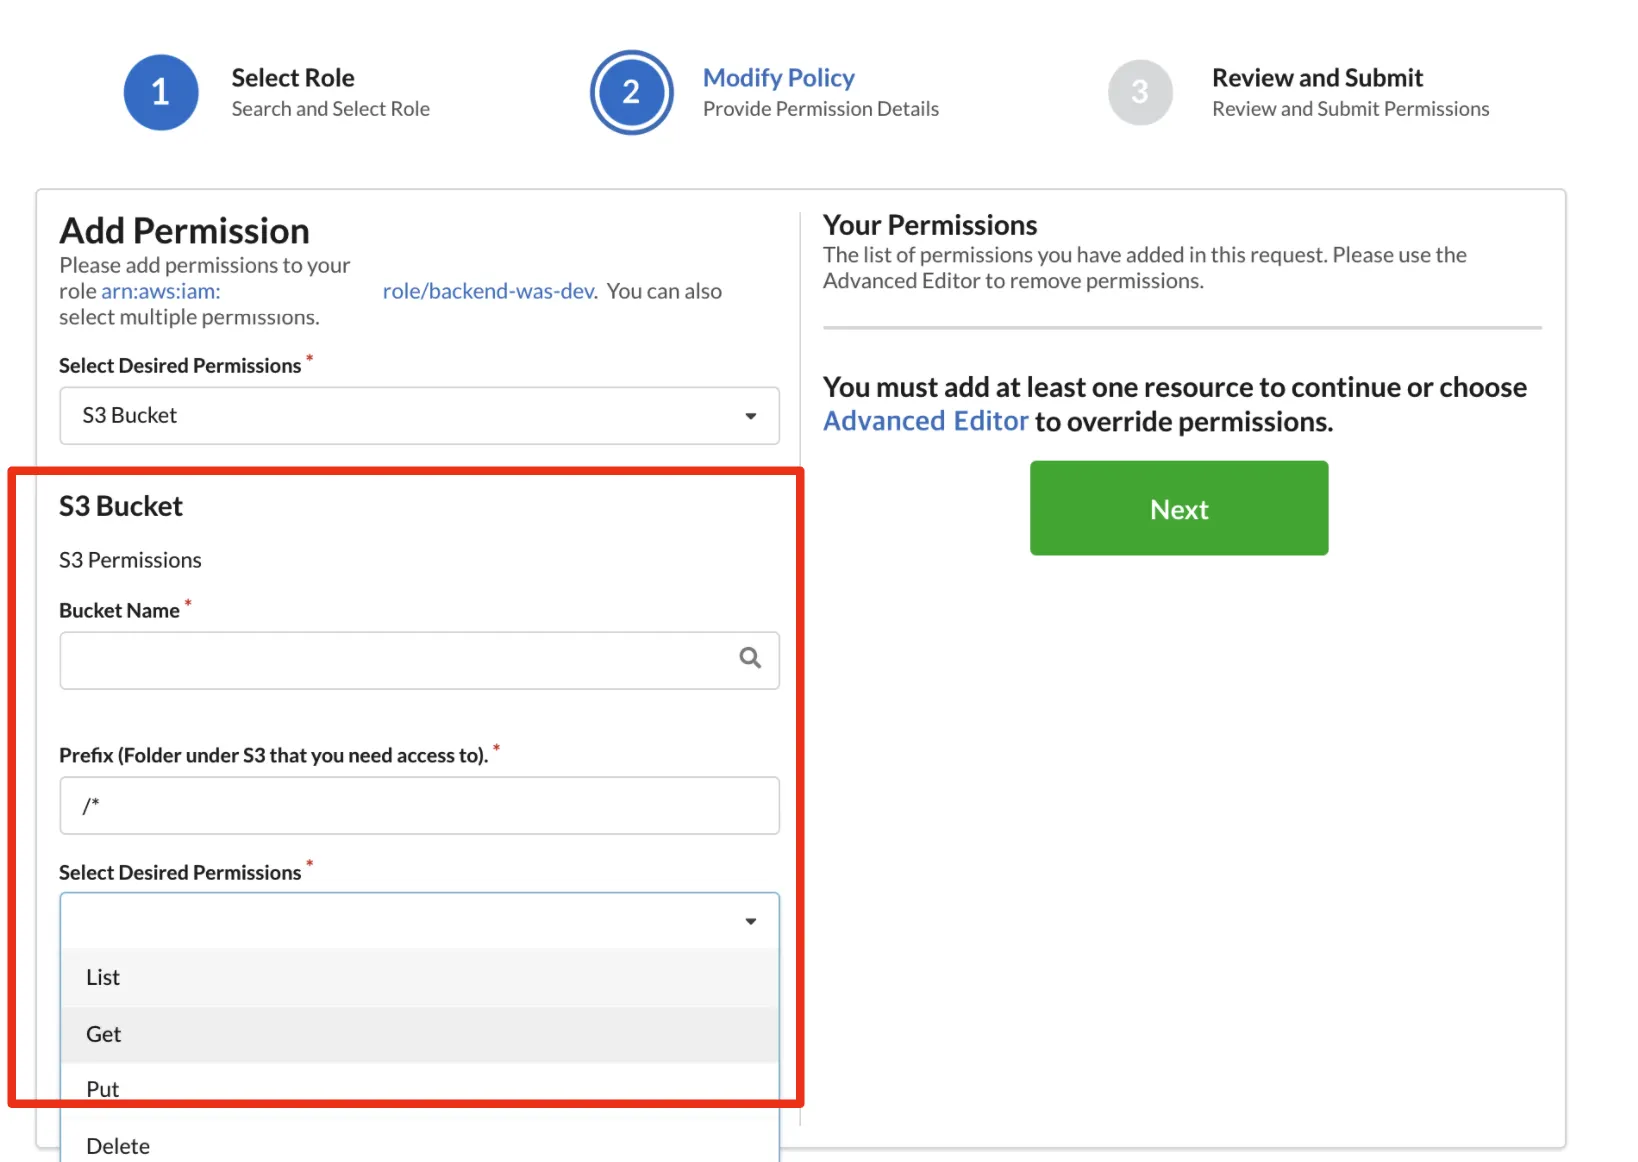Choose Put in the permissions menu
Image resolution: width=1638 pixels, height=1162 pixels.
click(103, 1089)
